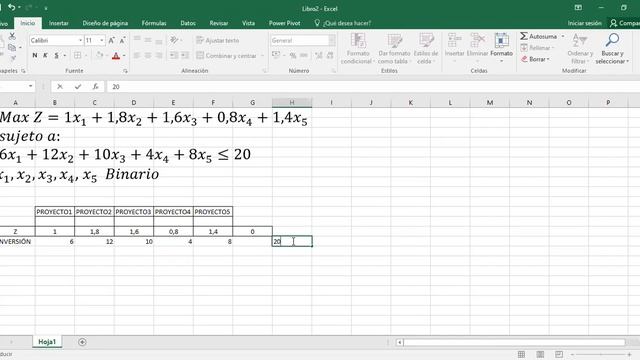Click decrease indent icon
The width and height of the screenshot is (640, 360).
tap(174, 55)
